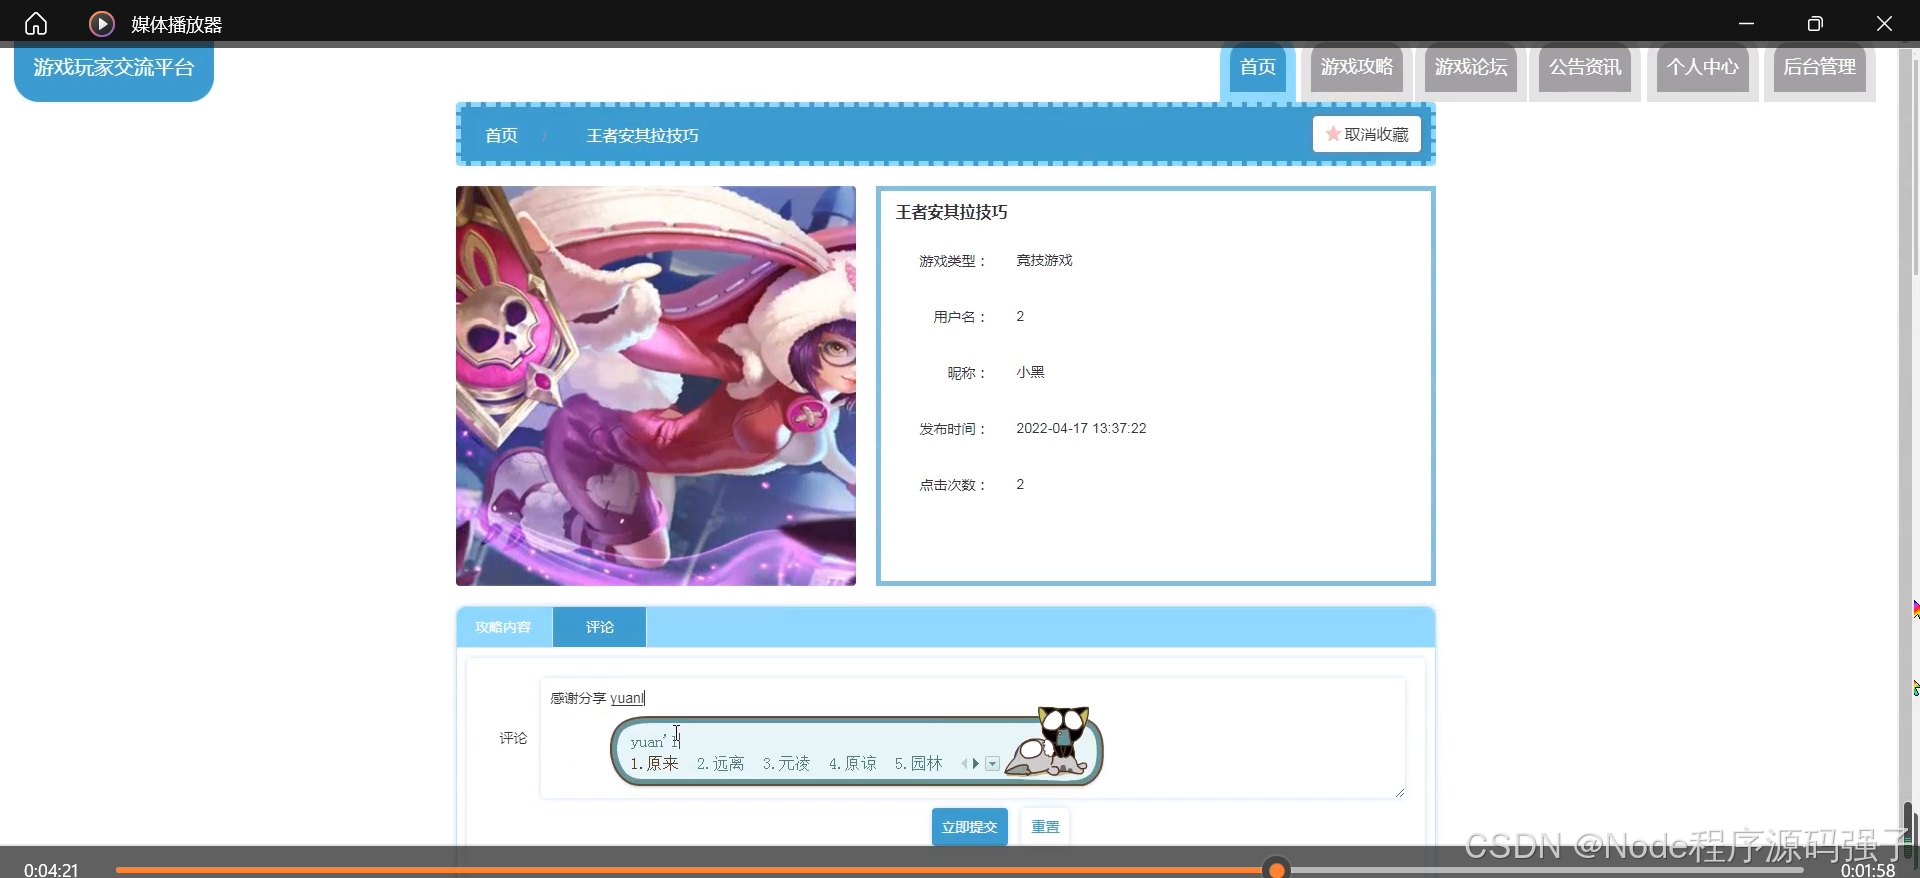Click the home icon in the media player title bar
Viewport: 1920px width, 878px height.
pyautogui.click(x=36, y=23)
